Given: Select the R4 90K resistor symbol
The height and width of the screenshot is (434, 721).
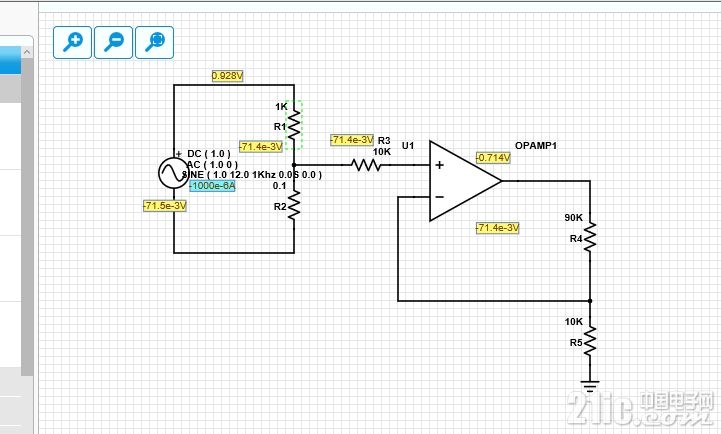Looking at the screenshot, I should click(590, 238).
